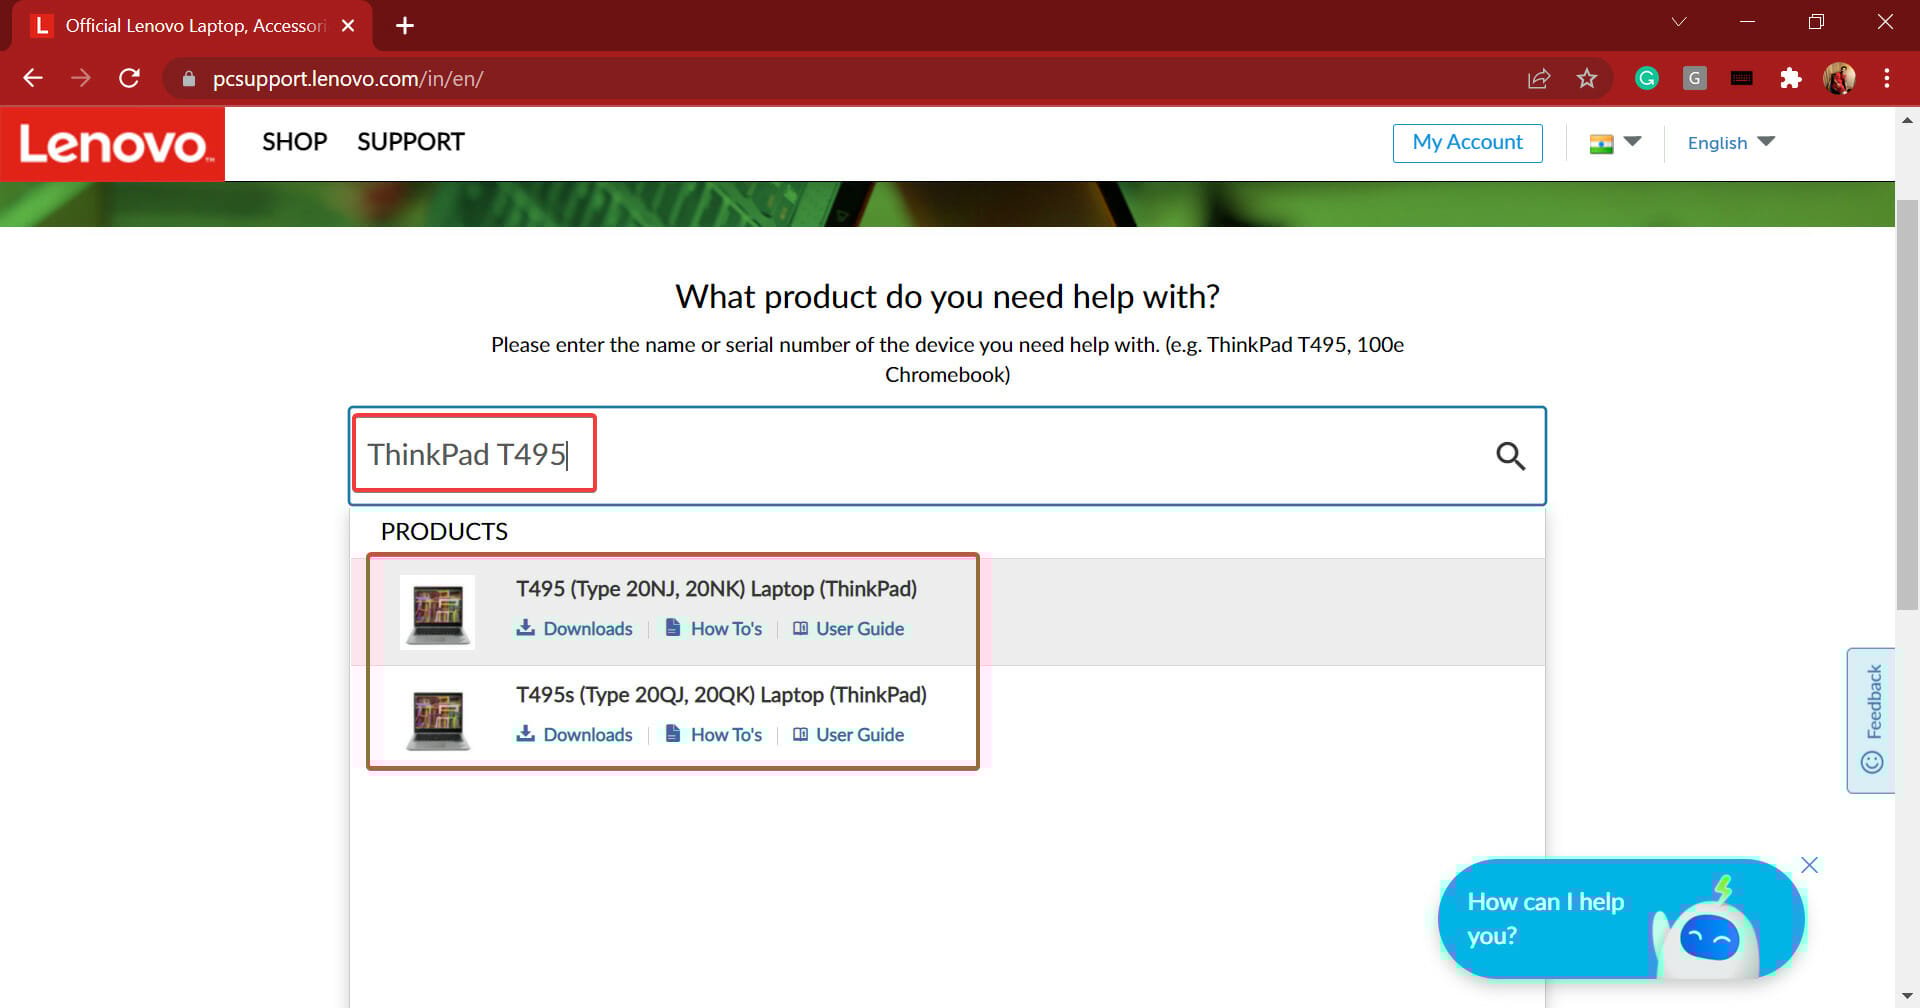Open the SHOP menu
This screenshot has height=1008, width=1920.
295,142
